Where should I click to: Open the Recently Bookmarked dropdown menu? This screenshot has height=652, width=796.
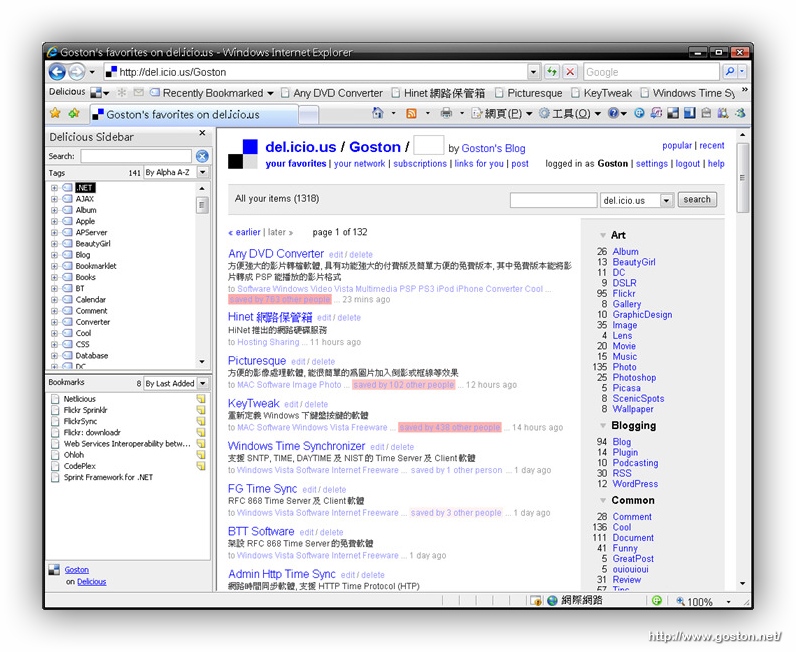(270, 93)
